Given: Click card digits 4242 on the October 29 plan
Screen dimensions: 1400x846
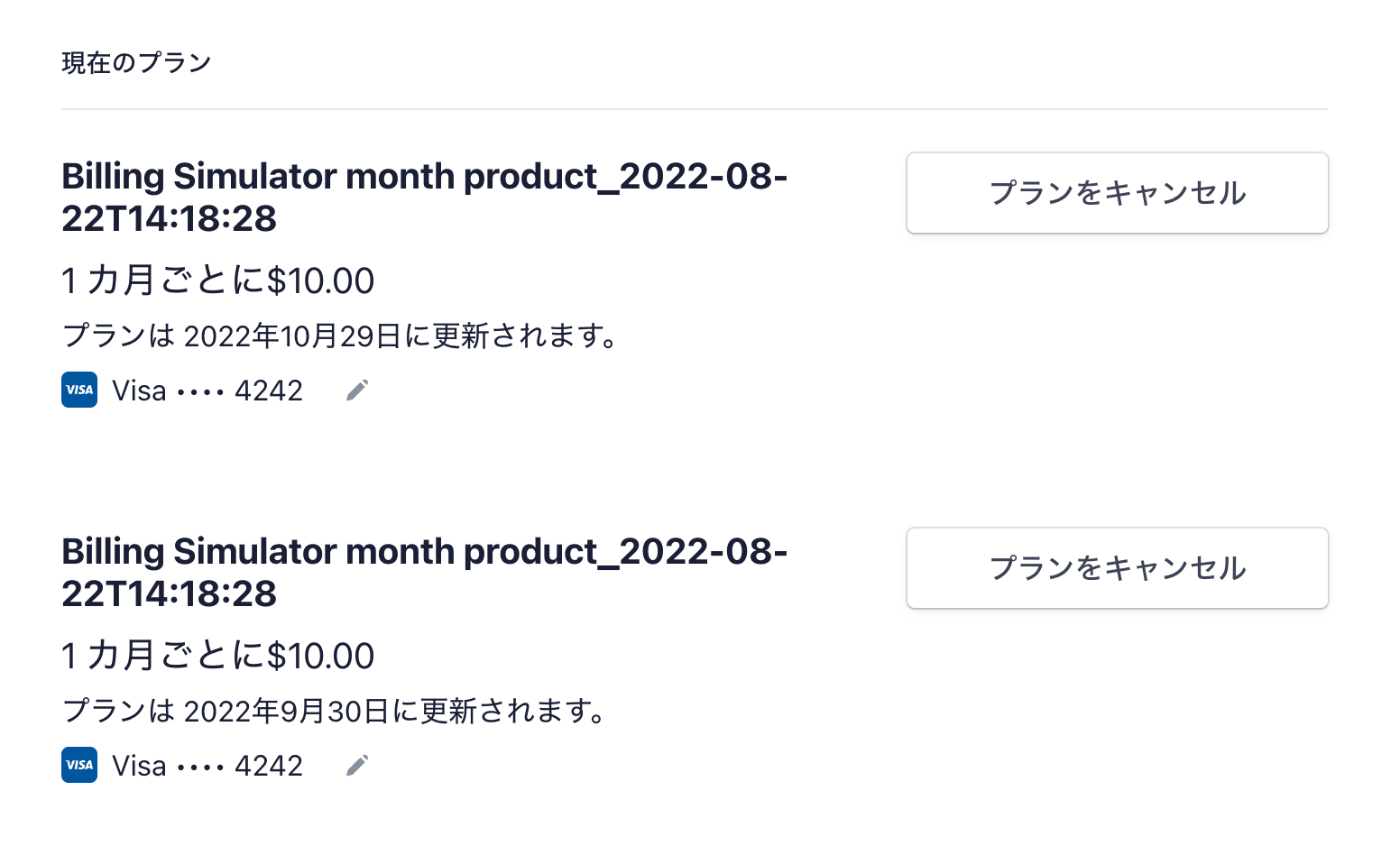Looking at the screenshot, I should [269, 391].
